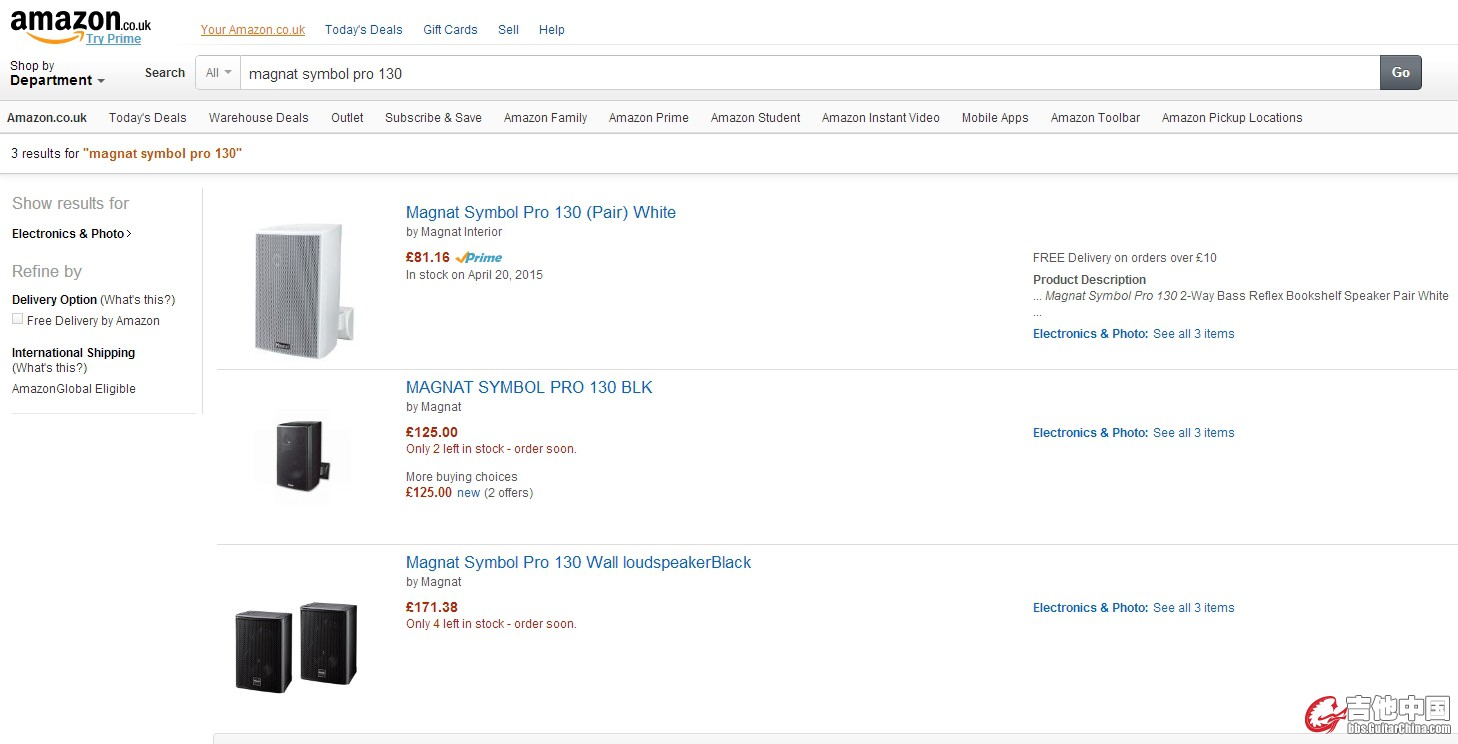Select Today's Deals in navigation bar
Screen dimensions: 1458x744
click(148, 117)
